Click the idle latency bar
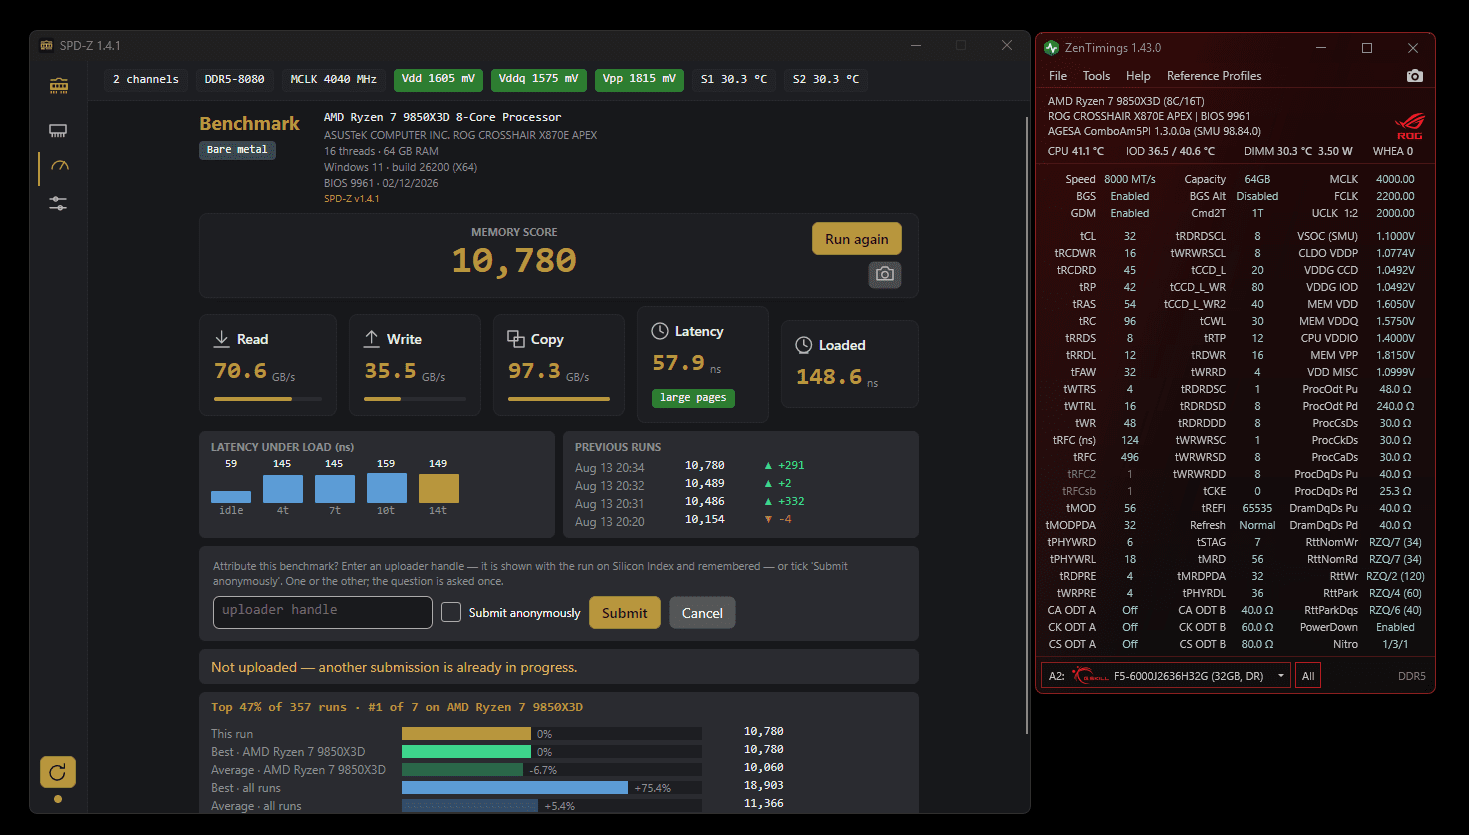This screenshot has height=835, width=1469. point(231,496)
